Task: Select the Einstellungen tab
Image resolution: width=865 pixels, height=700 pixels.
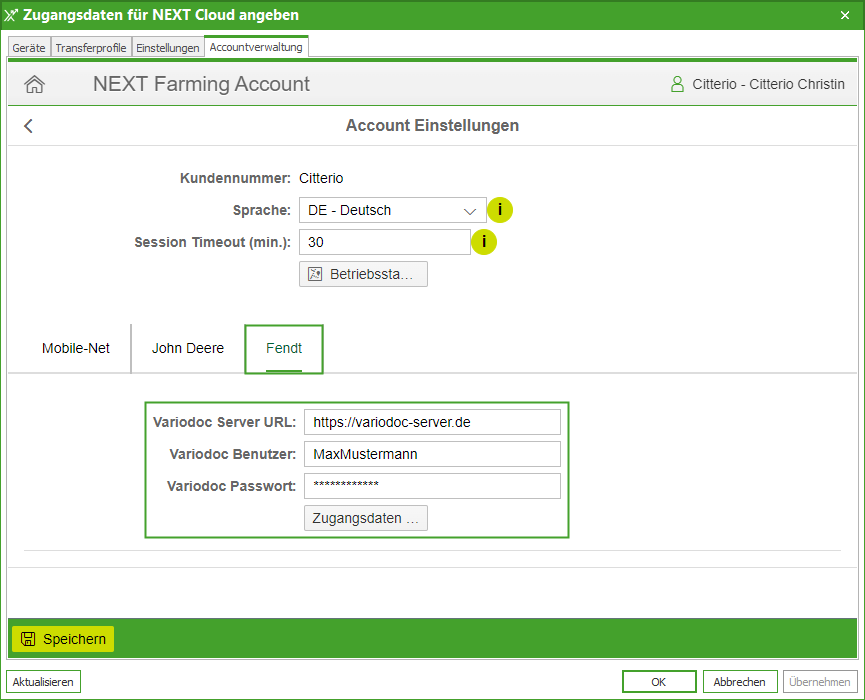Action: pyautogui.click(x=167, y=48)
